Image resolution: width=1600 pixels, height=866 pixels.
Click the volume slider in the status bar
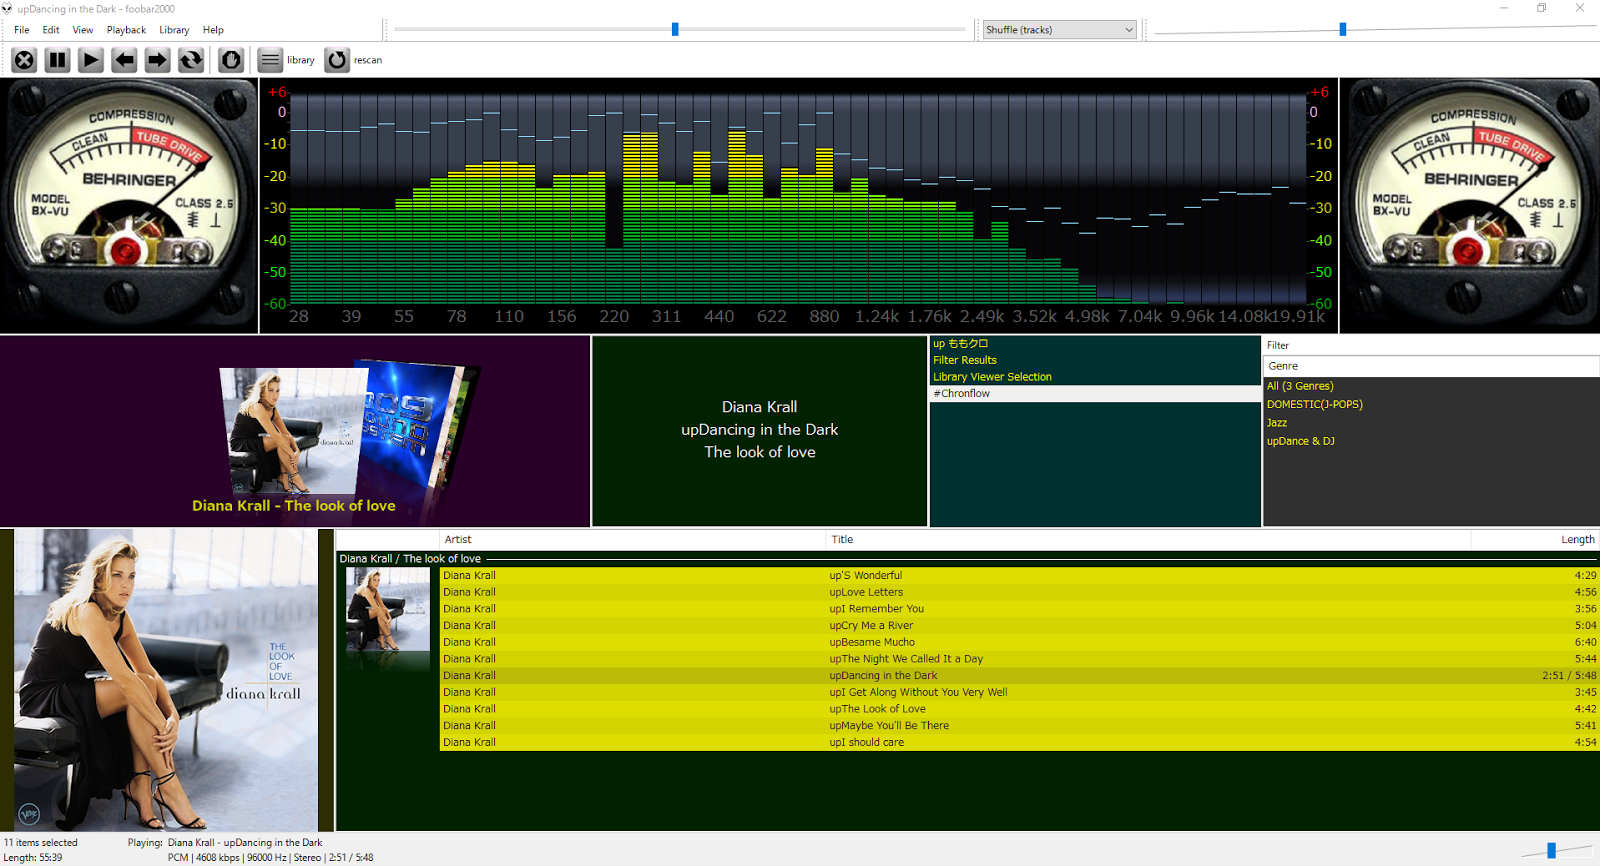click(1552, 850)
